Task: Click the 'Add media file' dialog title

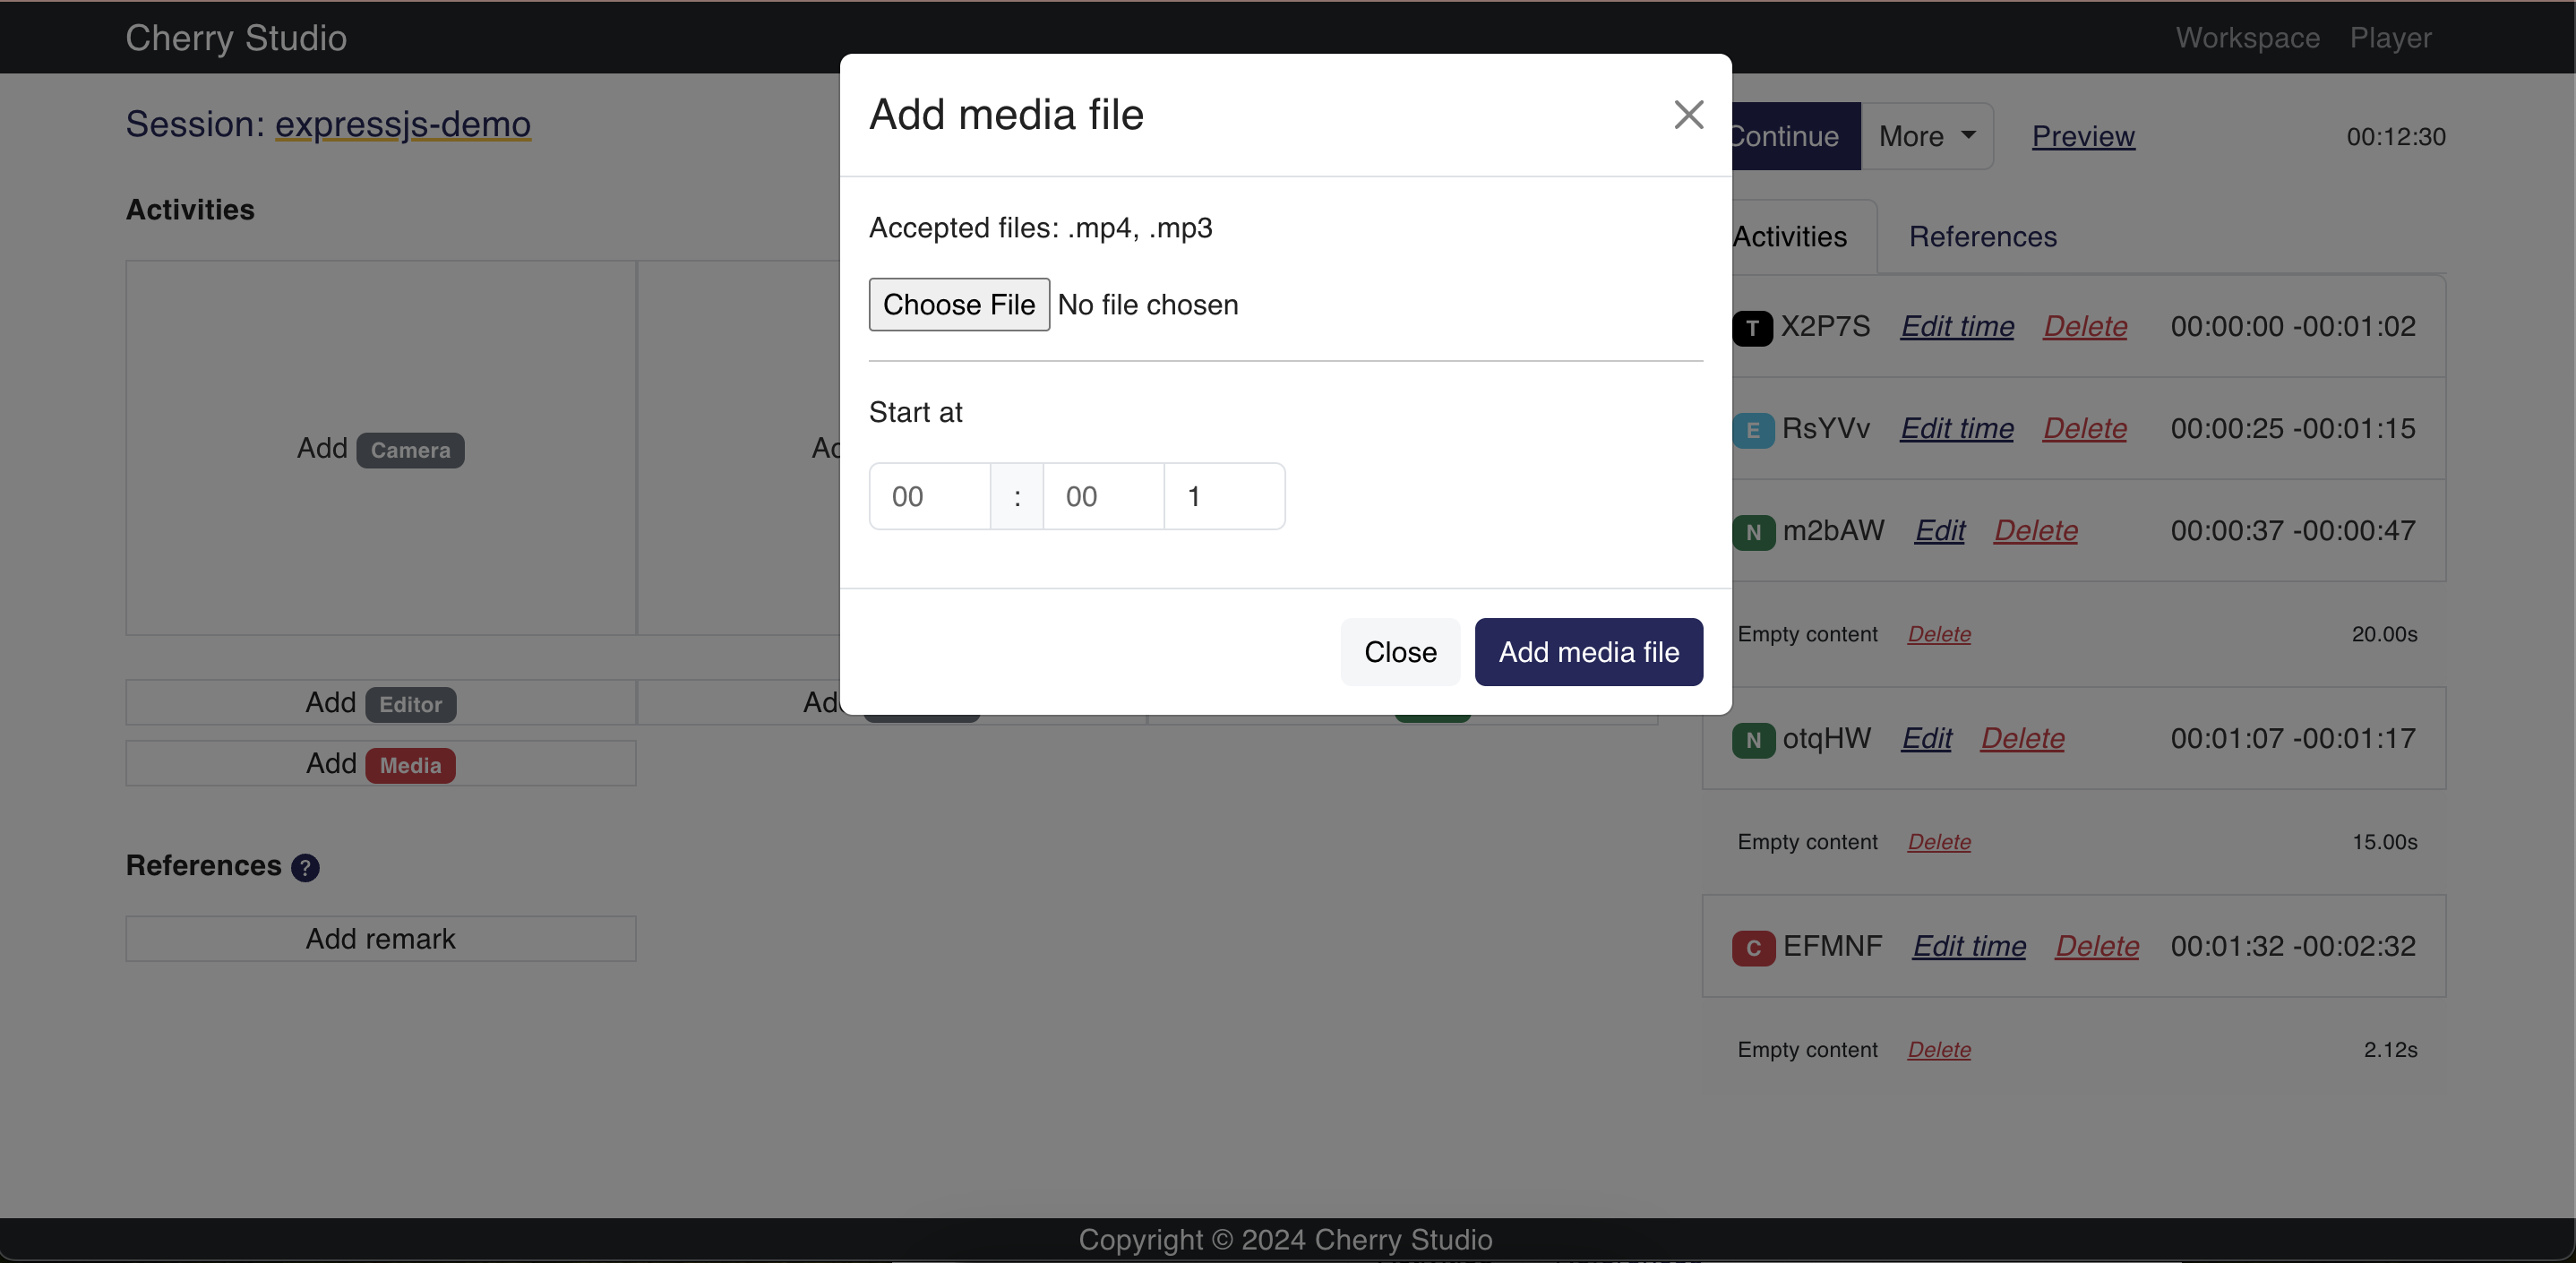Action: point(1006,115)
